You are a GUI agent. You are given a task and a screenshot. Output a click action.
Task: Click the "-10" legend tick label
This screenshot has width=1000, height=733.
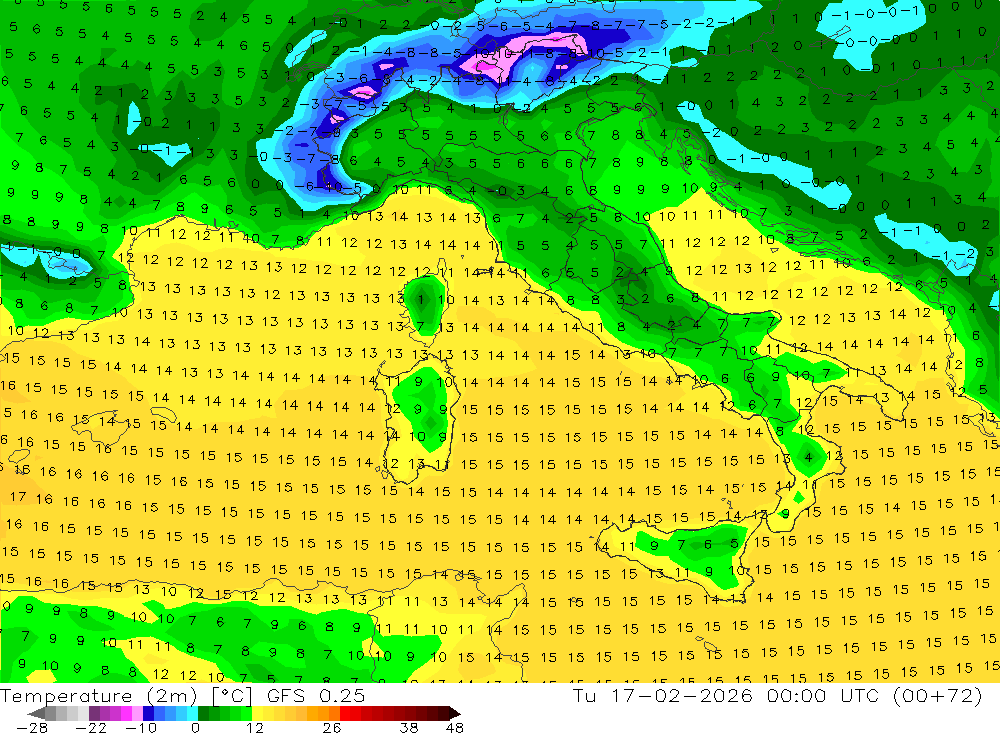tap(141, 728)
